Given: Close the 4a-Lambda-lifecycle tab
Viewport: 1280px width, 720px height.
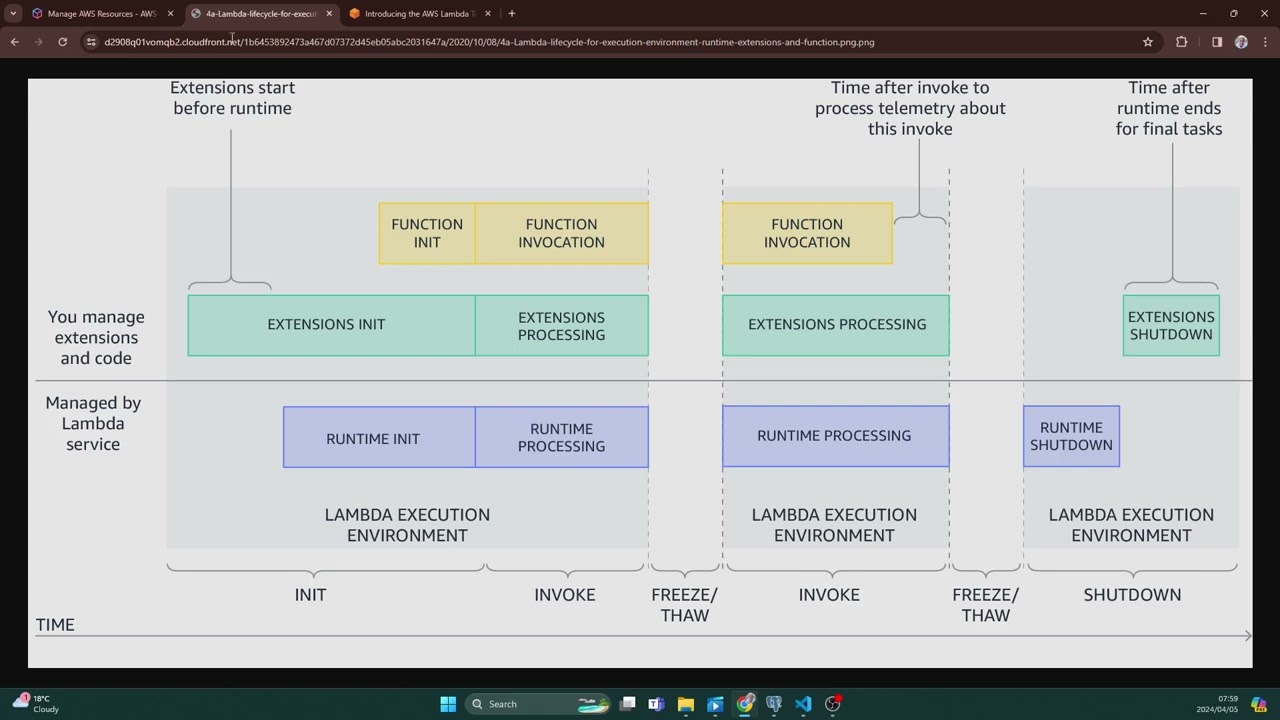Looking at the screenshot, I should pyautogui.click(x=329, y=14).
